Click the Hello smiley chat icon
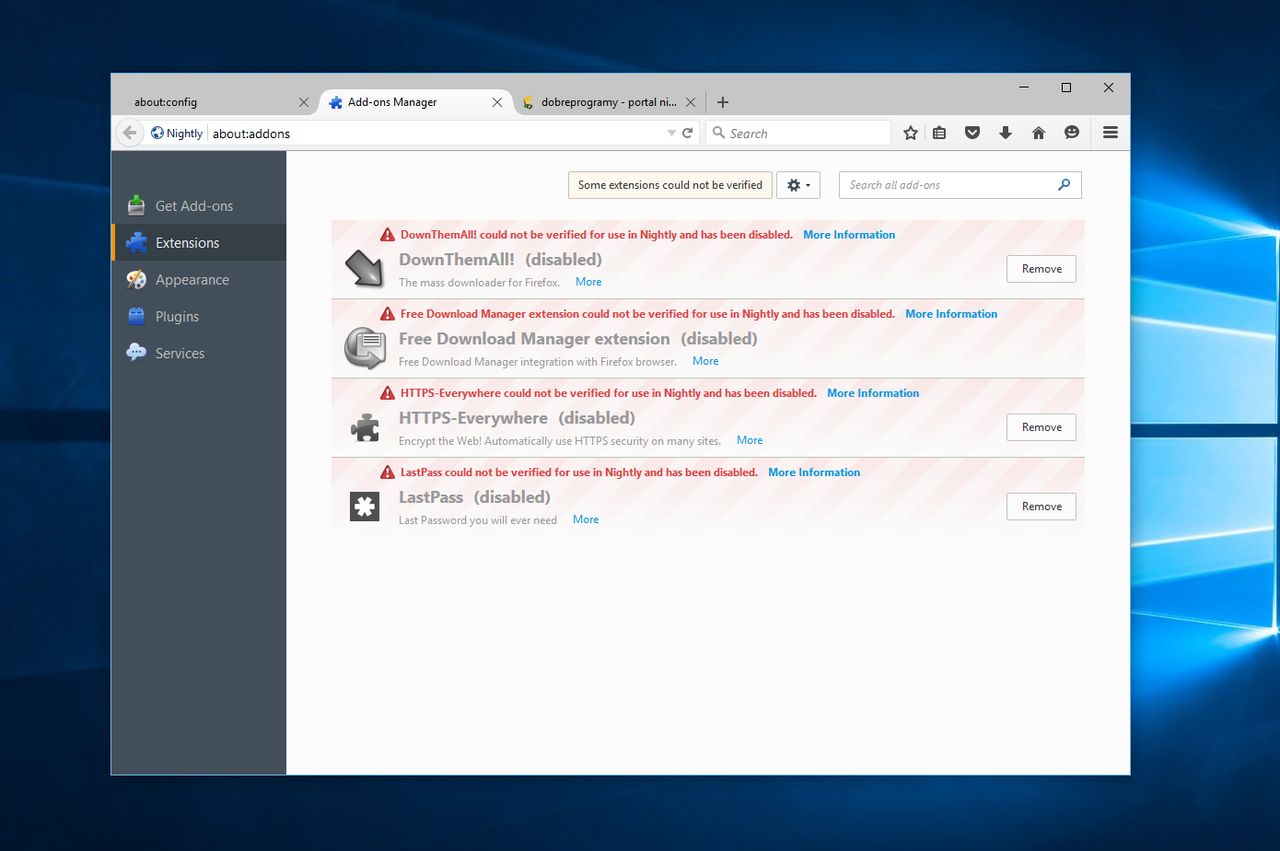The height and width of the screenshot is (851, 1280). pyautogui.click(x=1071, y=133)
